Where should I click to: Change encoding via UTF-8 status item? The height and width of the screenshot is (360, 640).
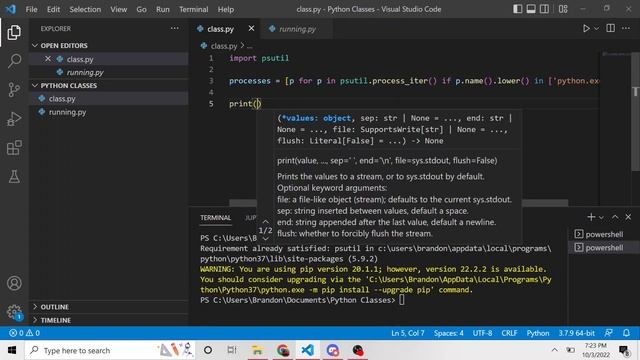482,333
